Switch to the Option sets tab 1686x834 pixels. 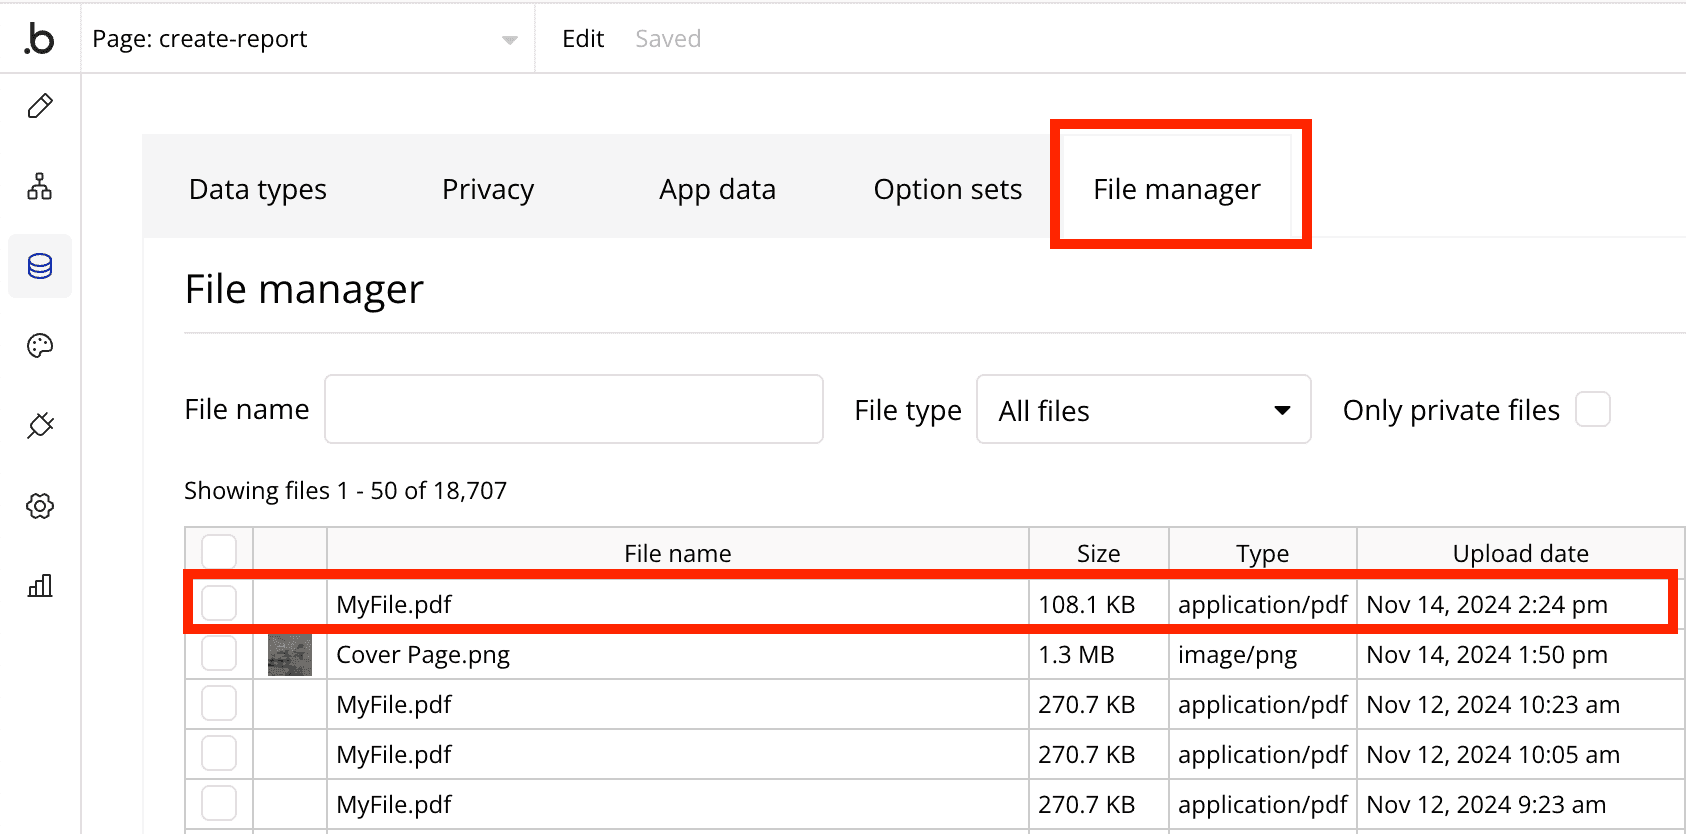pyautogui.click(x=947, y=189)
